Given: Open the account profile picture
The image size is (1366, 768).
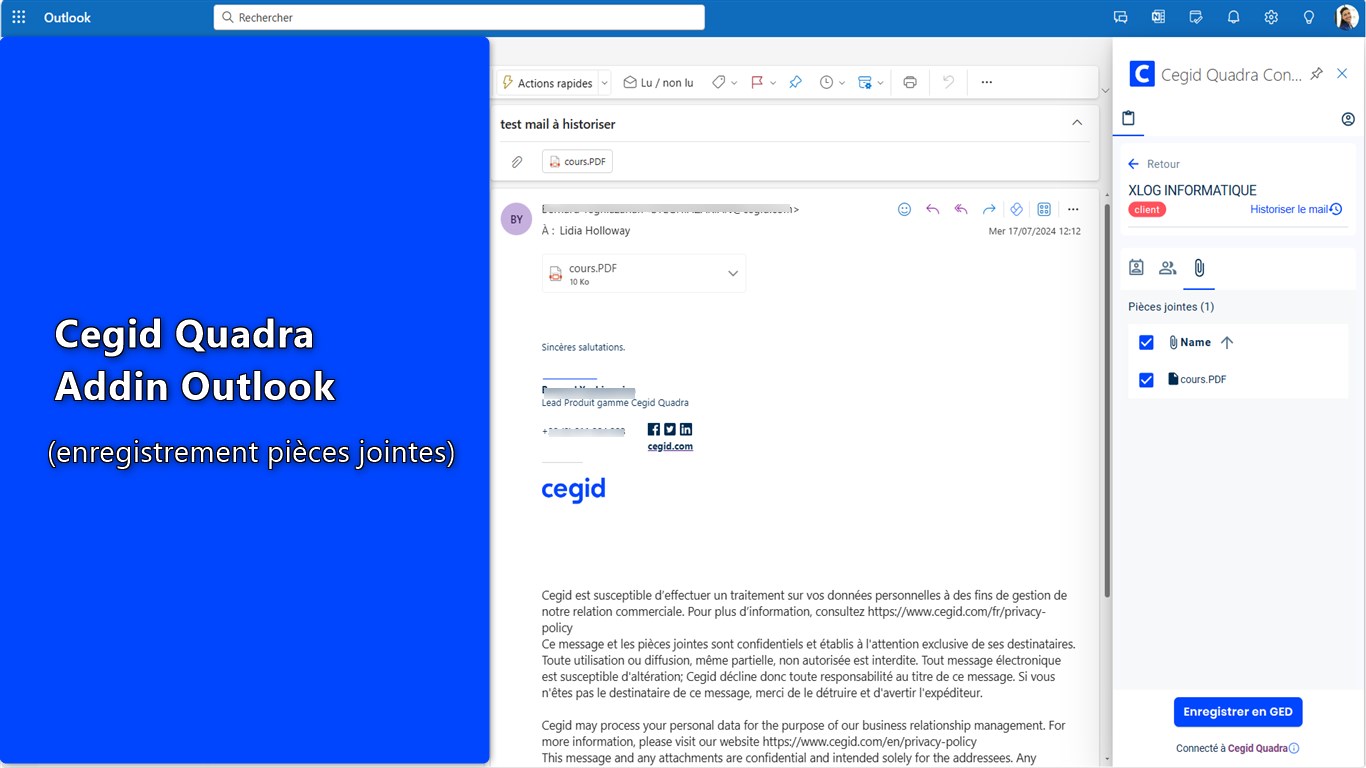Looking at the screenshot, I should coord(1346,17).
